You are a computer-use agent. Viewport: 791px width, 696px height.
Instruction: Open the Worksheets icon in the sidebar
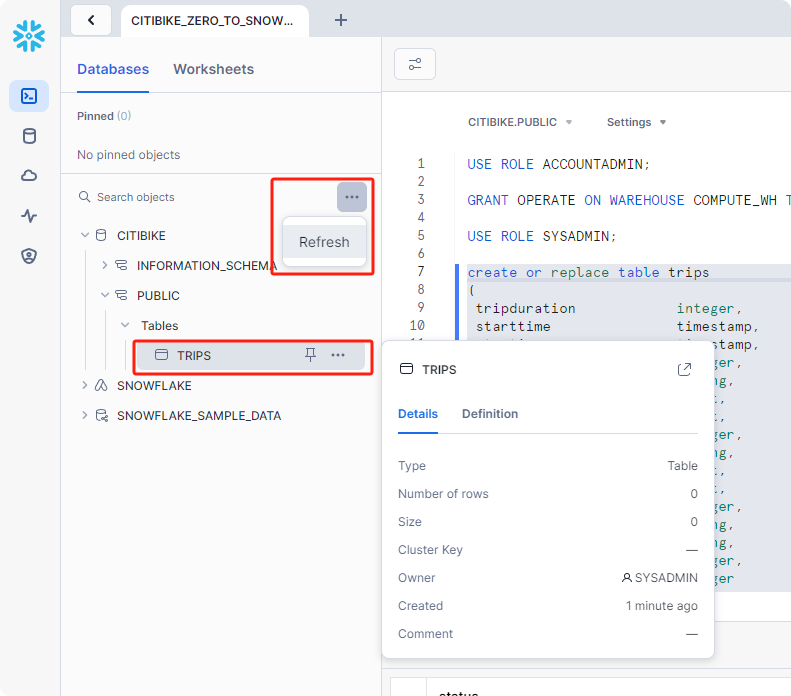(x=29, y=96)
